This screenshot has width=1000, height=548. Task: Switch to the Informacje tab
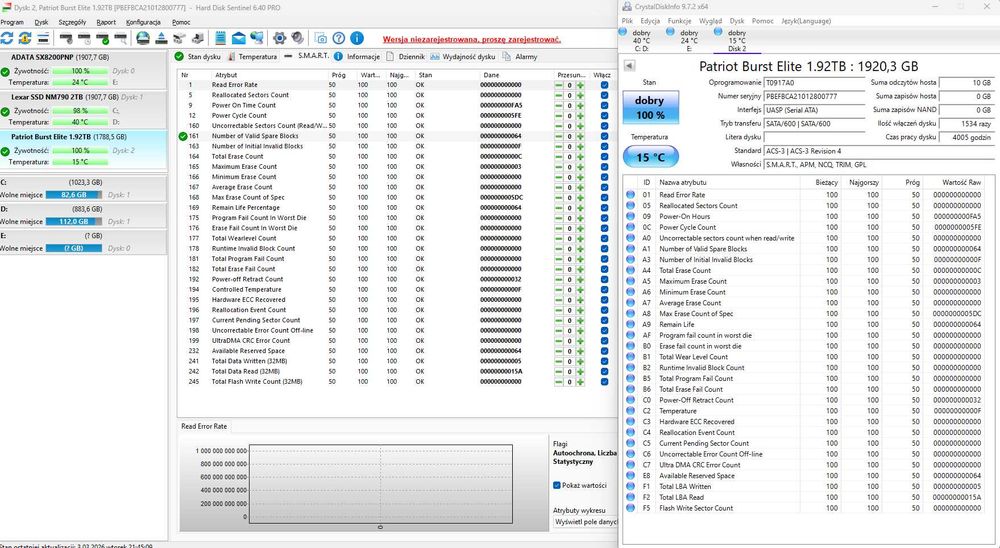[x=357, y=57]
